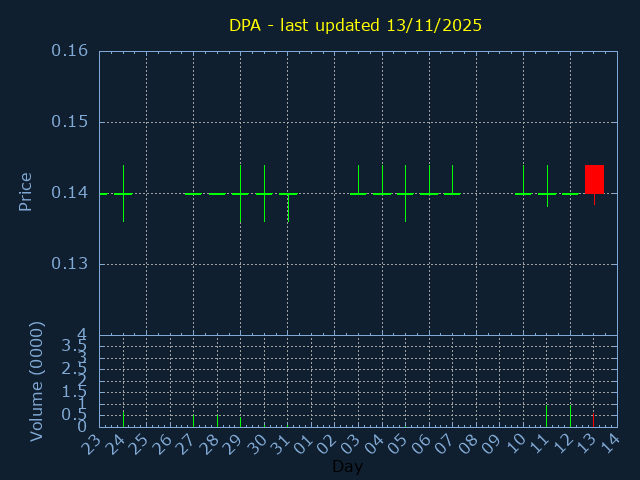Screen dimensions: 640x480
Task: Click the day 23 x-axis tick label
Action: coord(92,445)
